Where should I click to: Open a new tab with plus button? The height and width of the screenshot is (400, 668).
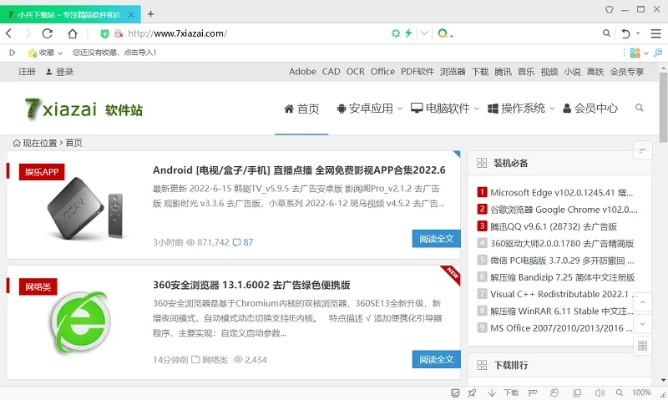tap(151, 14)
